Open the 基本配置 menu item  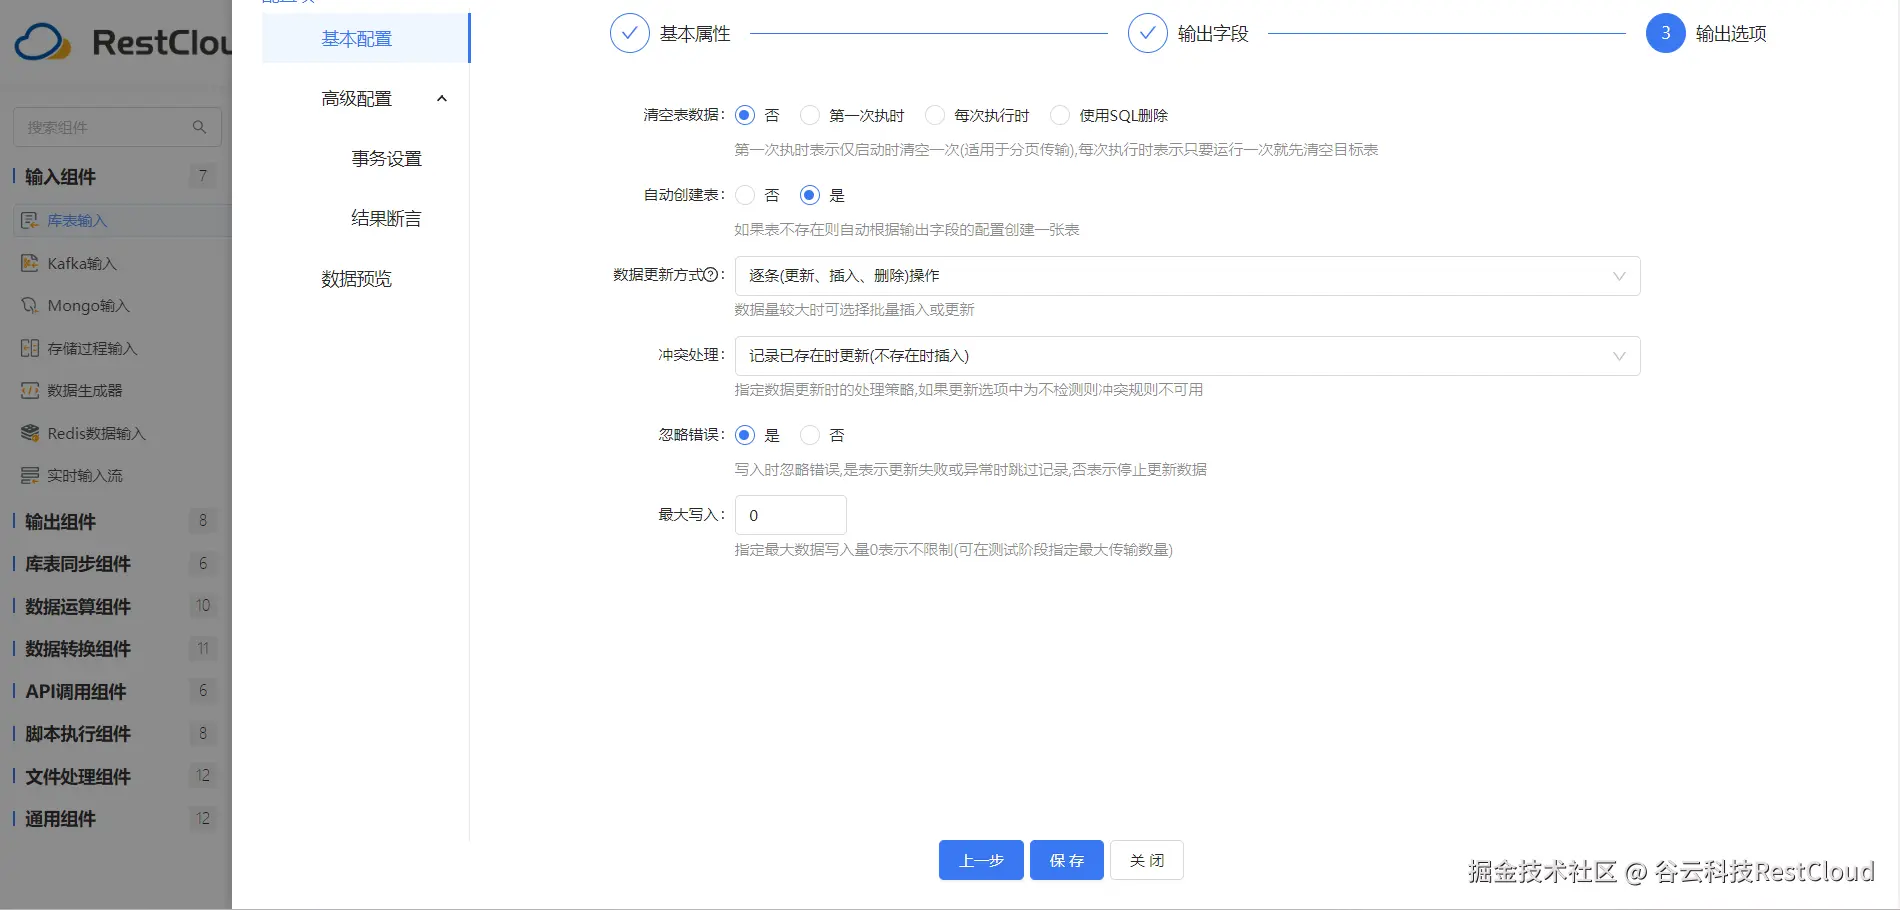pos(365,38)
